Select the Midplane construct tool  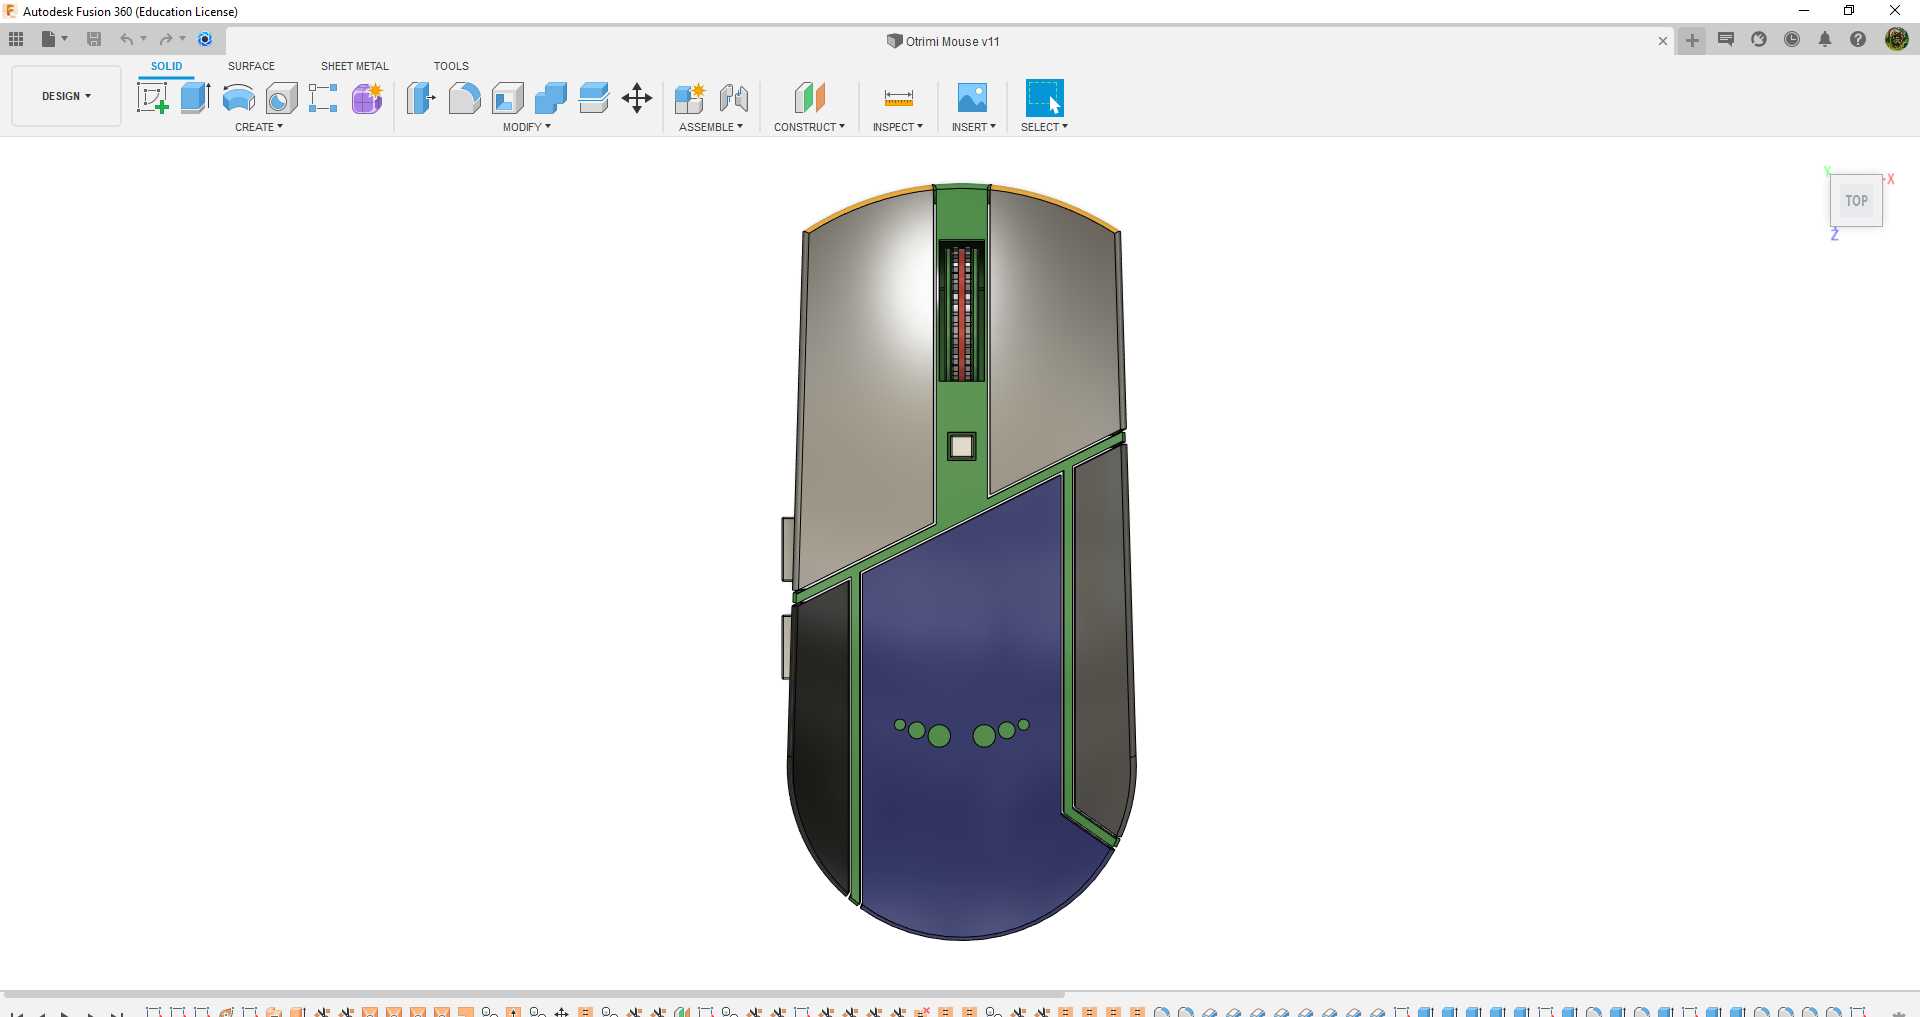click(x=810, y=98)
